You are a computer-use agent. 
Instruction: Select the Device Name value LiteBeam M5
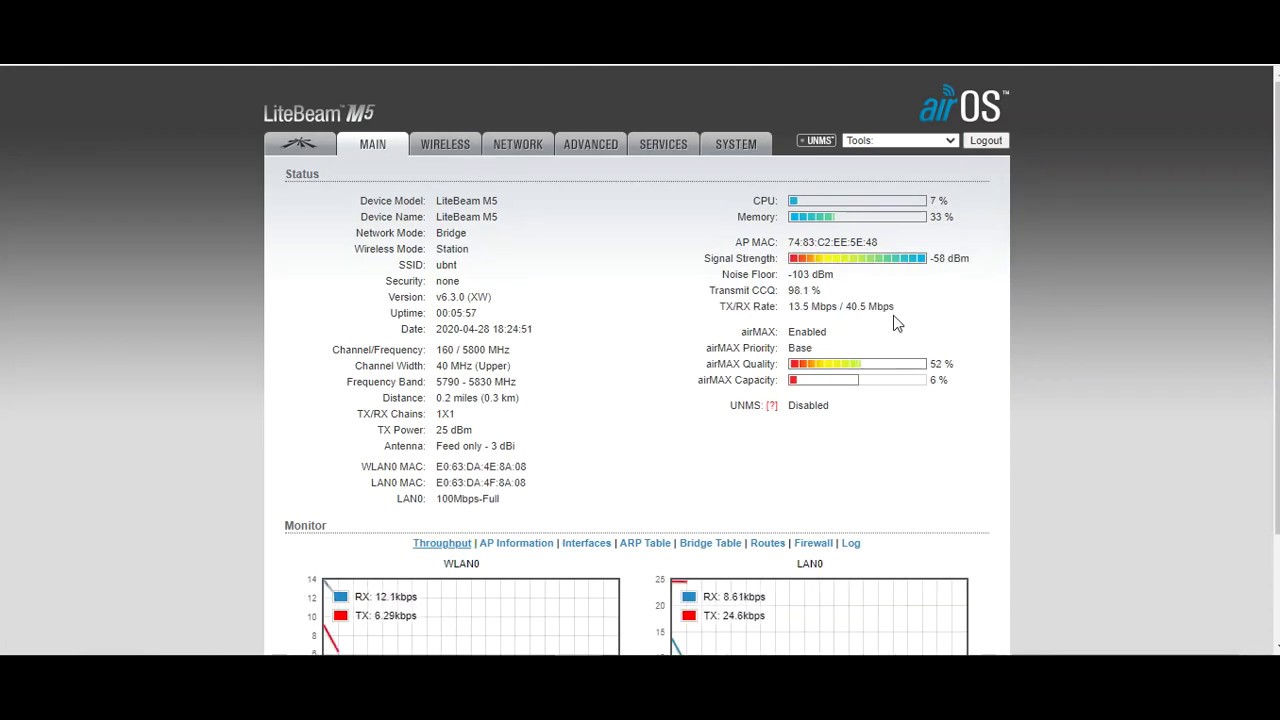click(466, 217)
